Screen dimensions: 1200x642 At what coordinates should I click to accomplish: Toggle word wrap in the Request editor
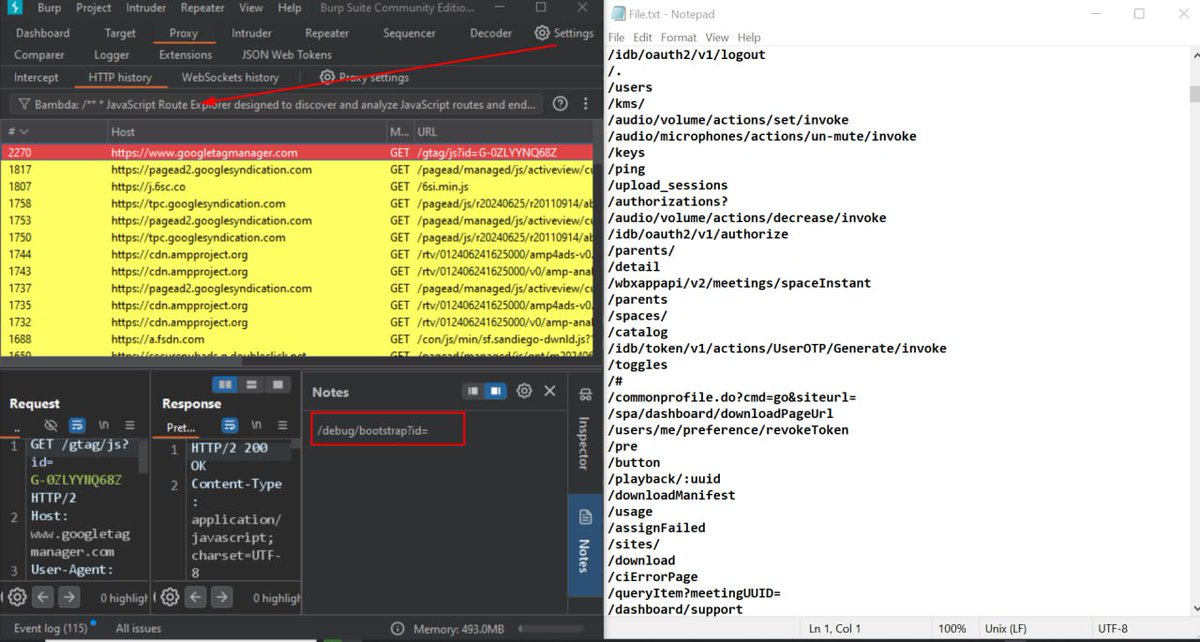[77, 426]
